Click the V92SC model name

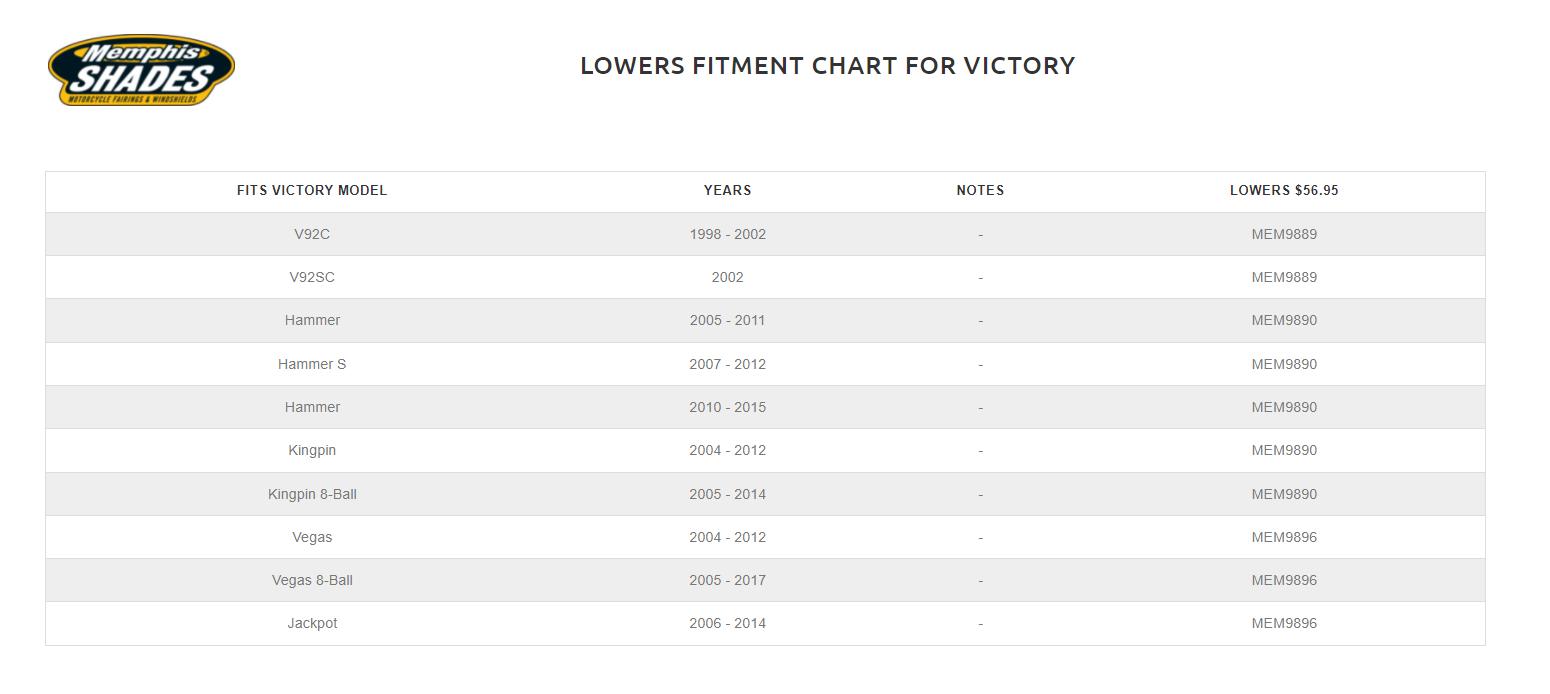[312, 277]
